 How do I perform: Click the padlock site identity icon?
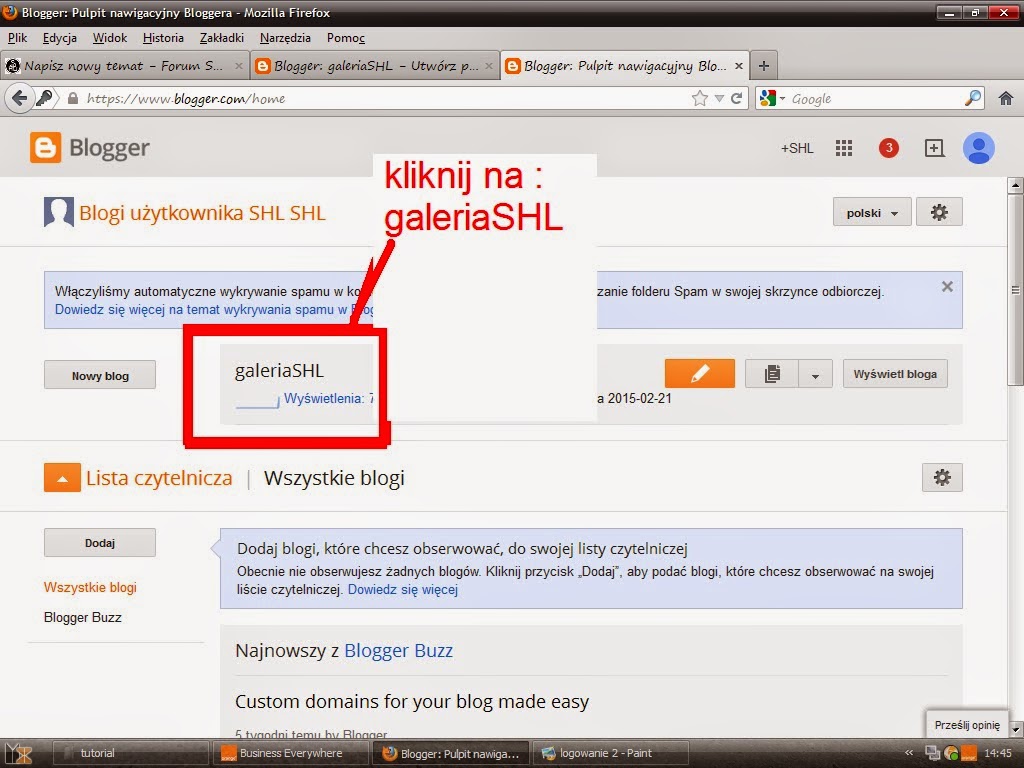(73, 99)
